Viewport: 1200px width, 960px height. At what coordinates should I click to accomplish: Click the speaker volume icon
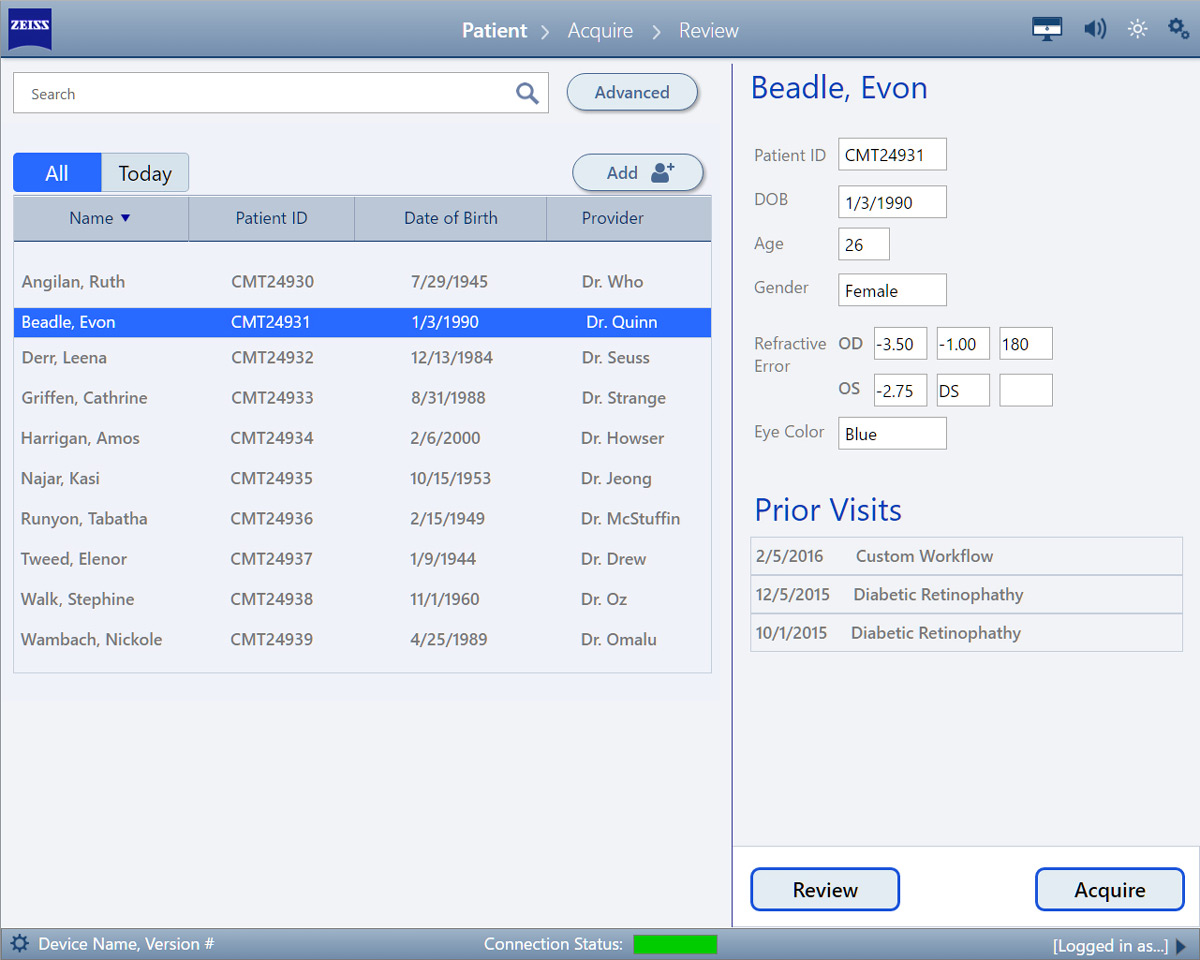coord(1095,29)
